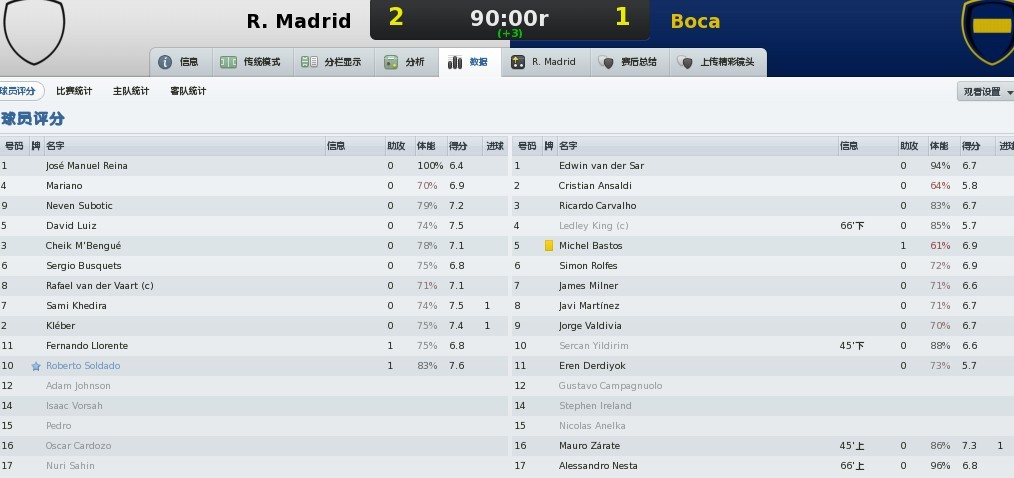Click Michel Bastos's yellow card icon
The width and height of the screenshot is (1014, 478).
549,246
